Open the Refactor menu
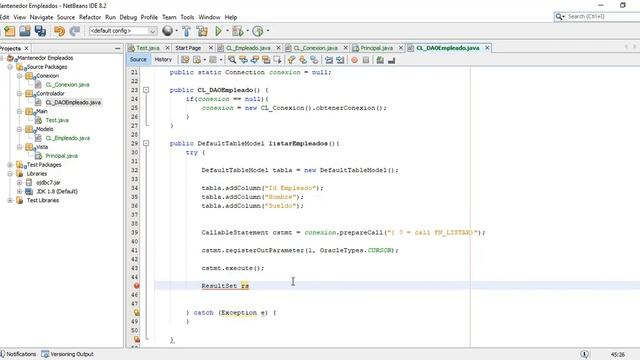This screenshot has width=640, height=360. point(90,17)
